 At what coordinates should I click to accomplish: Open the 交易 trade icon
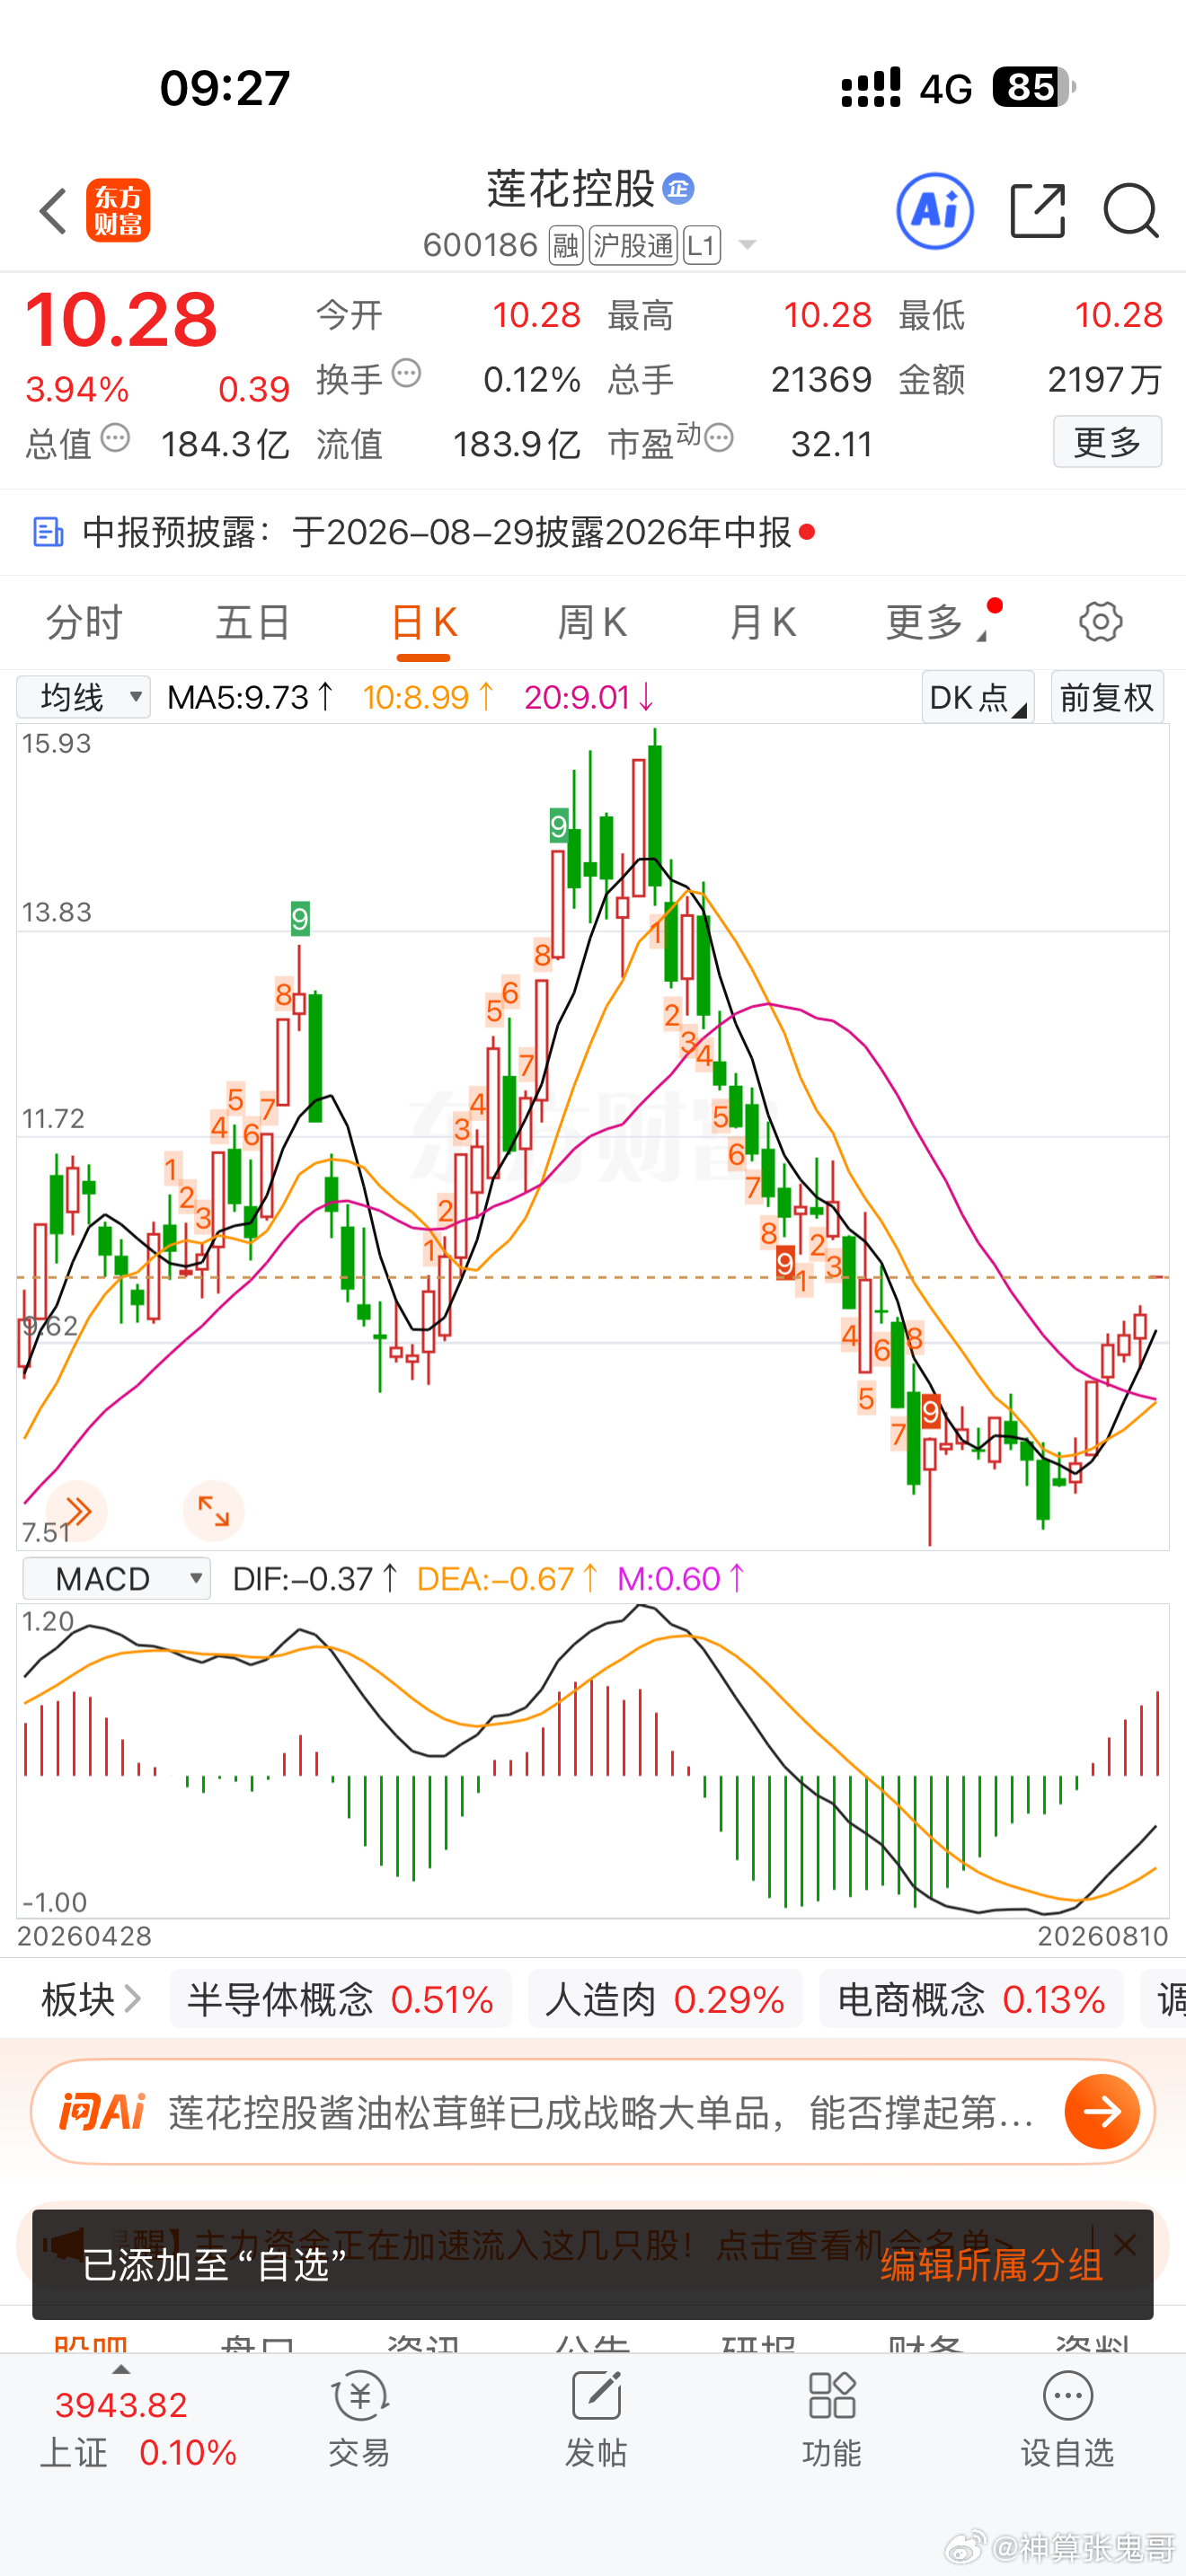[359, 2419]
